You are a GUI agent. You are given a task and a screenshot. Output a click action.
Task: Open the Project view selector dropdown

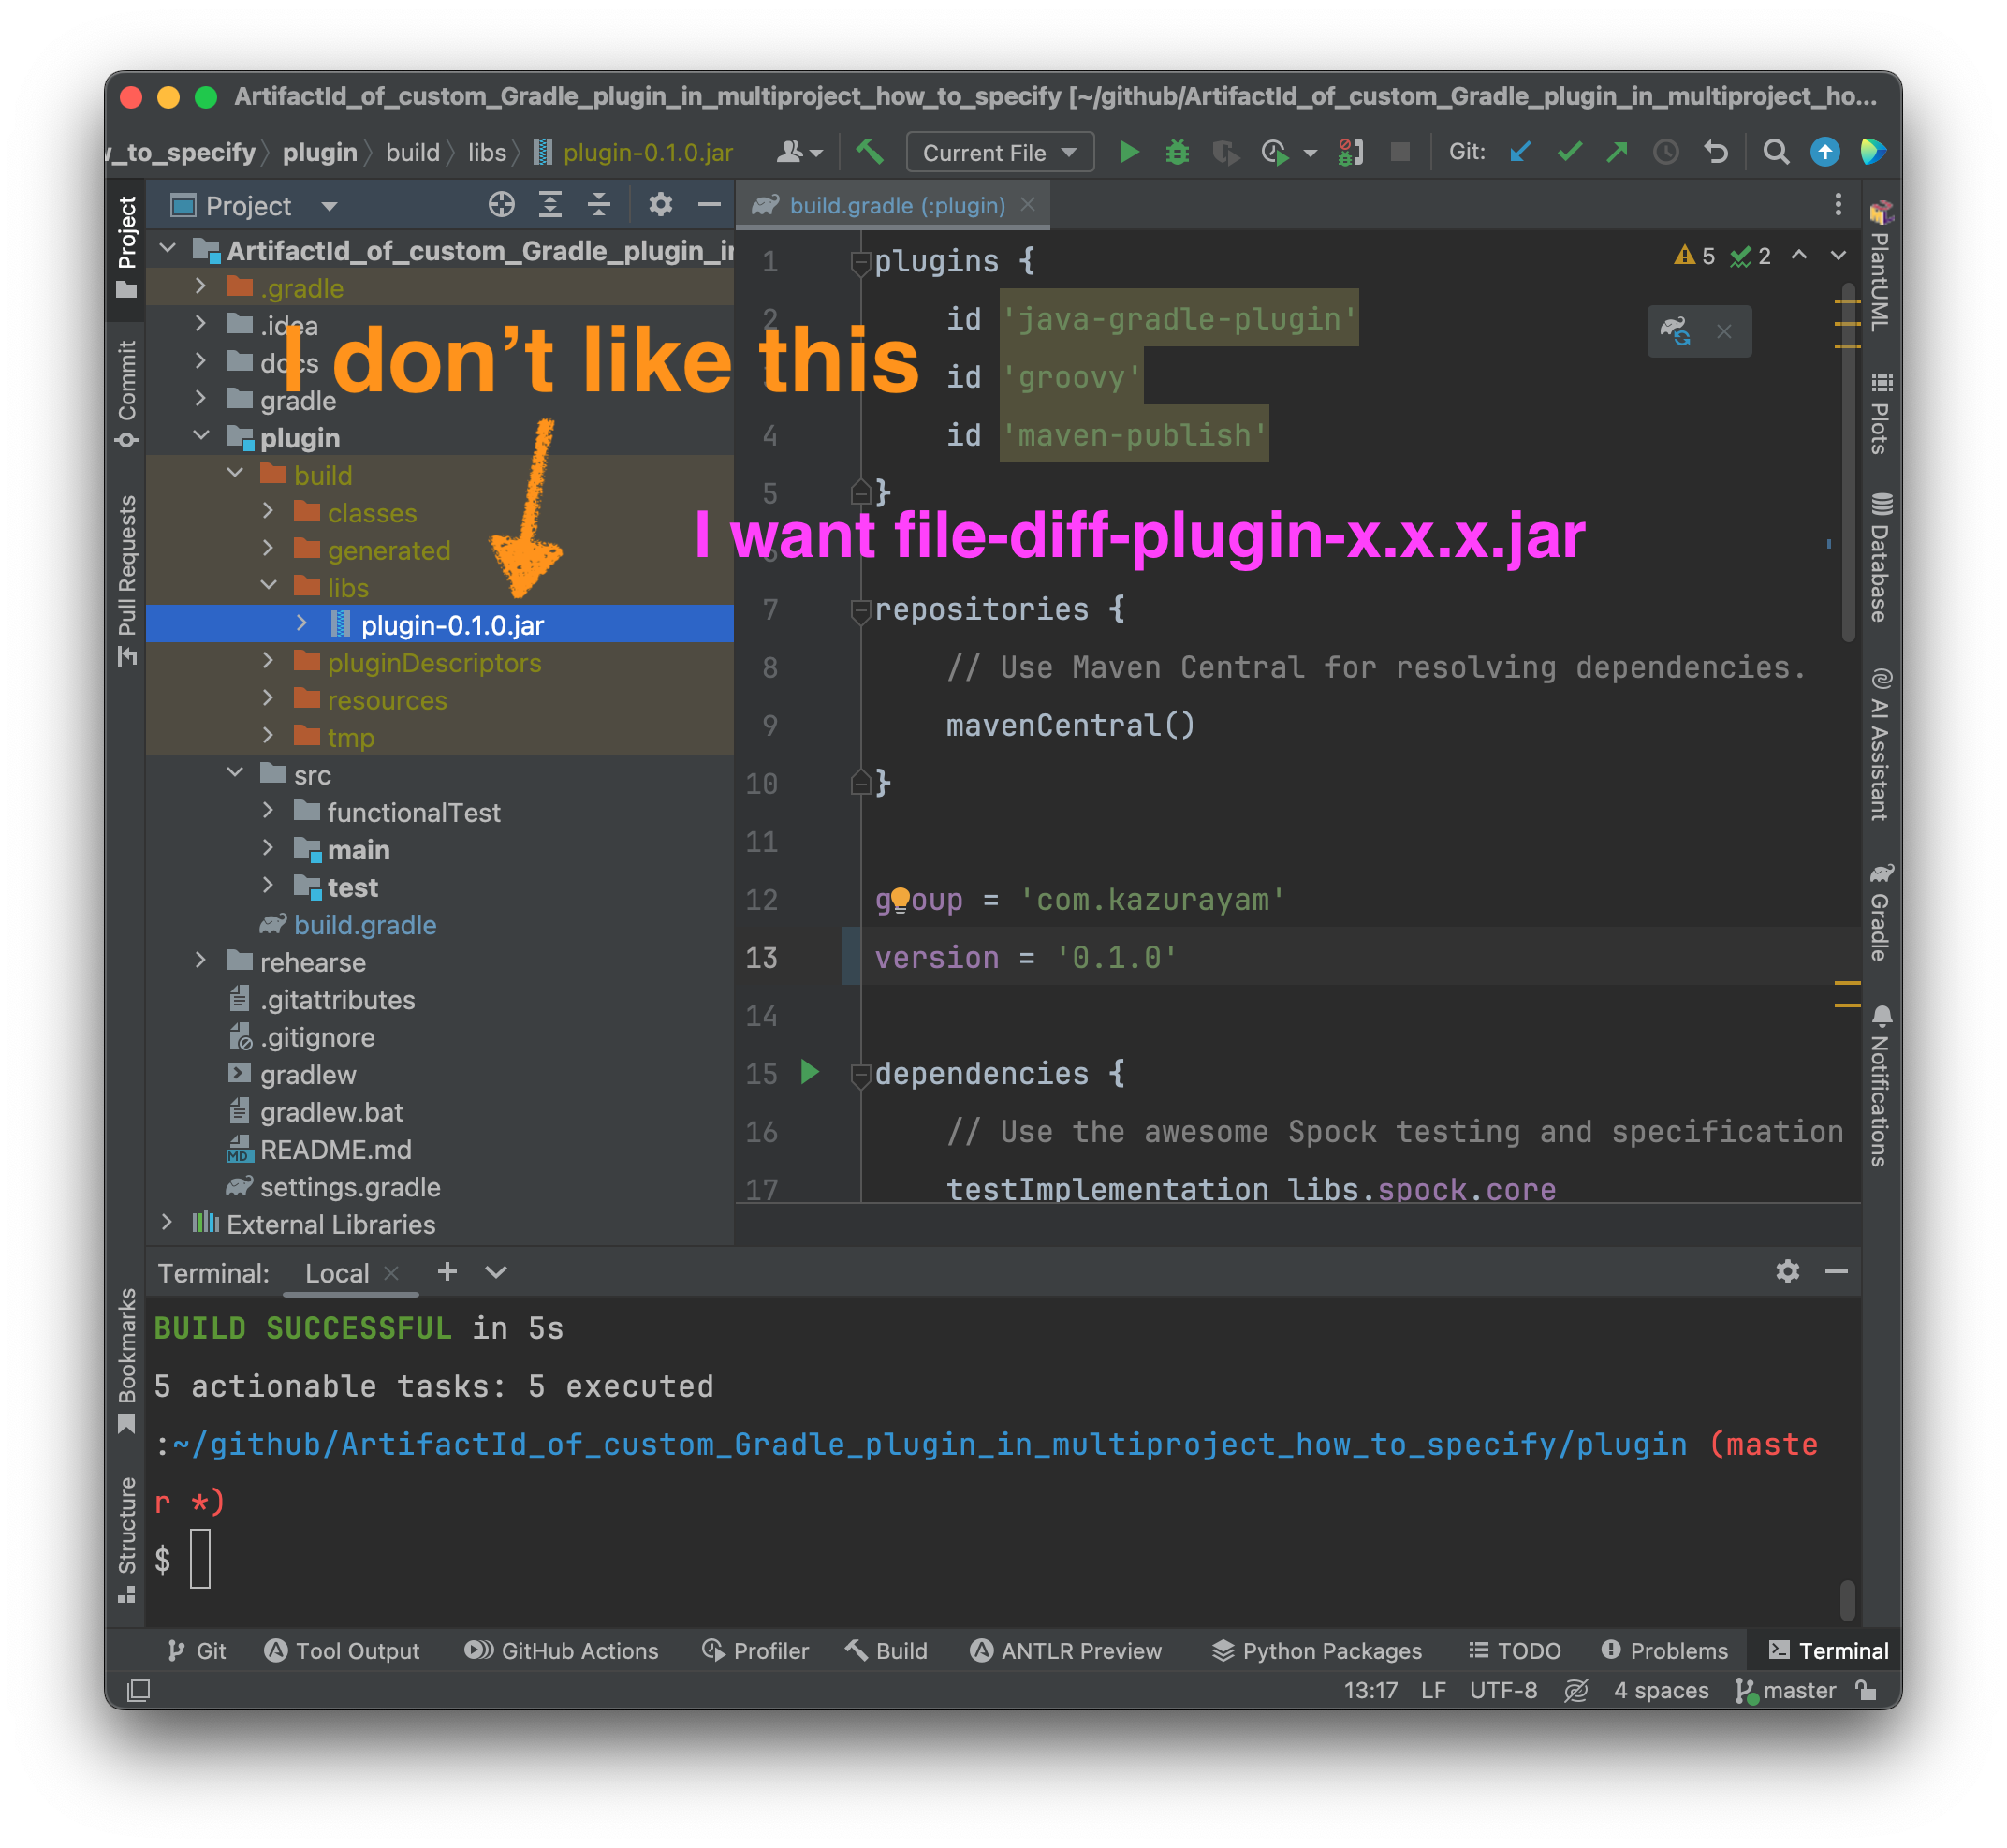coord(330,205)
